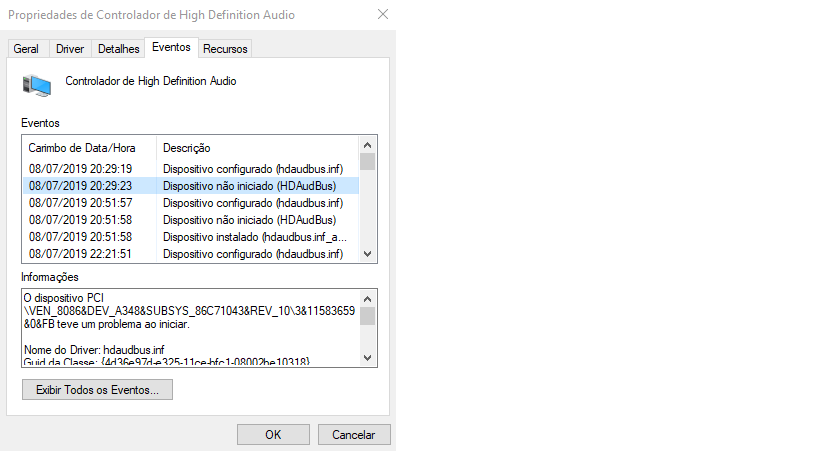
Task: Select the 08/07/2019 20:51:57 event row
Action: point(191,203)
